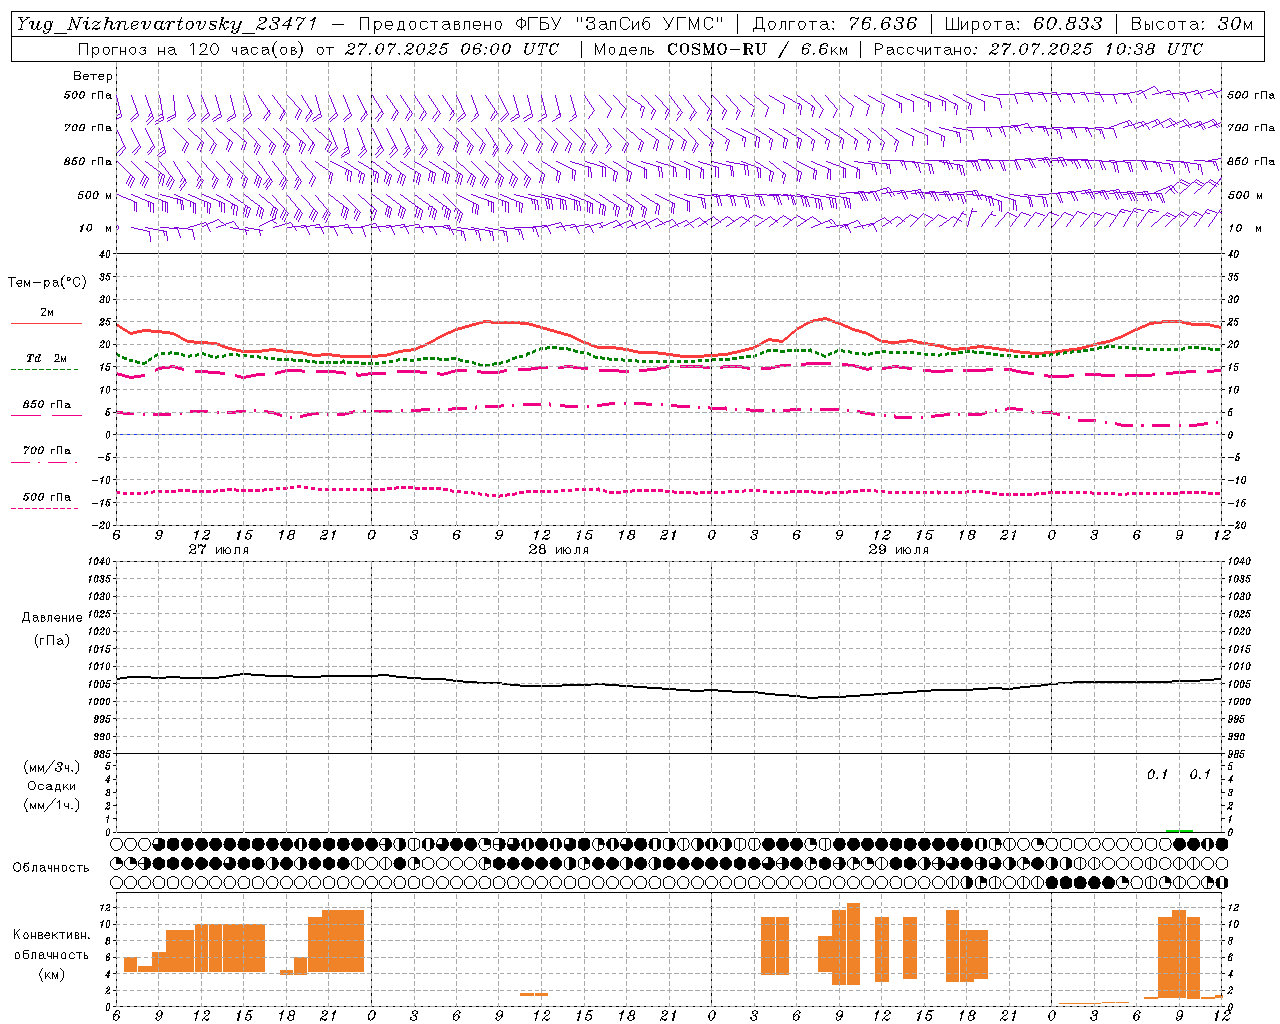Click the green precipitation bar in Осадки panel
The width and height of the screenshot is (1280, 1024).
click(x=1179, y=830)
